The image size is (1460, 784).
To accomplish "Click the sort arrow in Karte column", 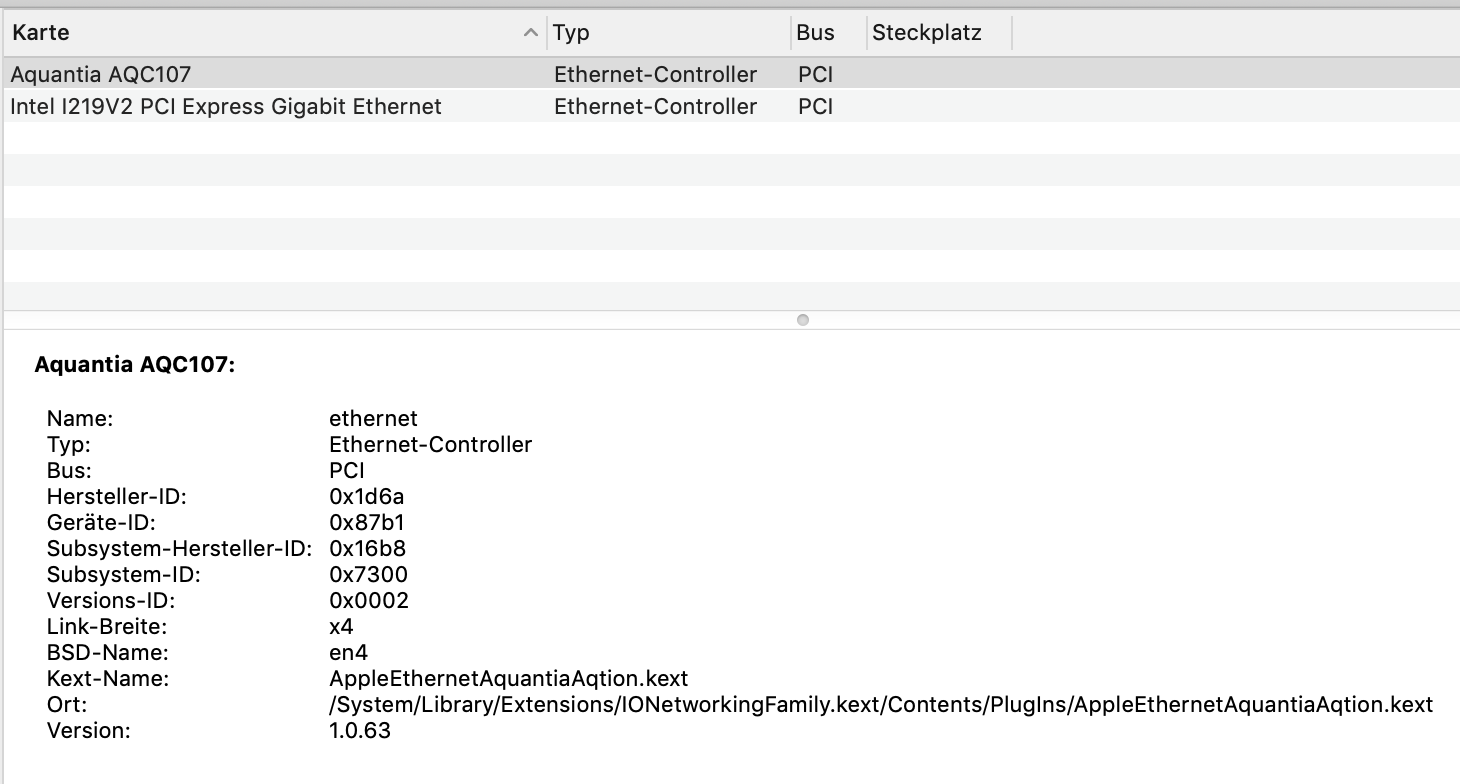I will coord(530,33).
